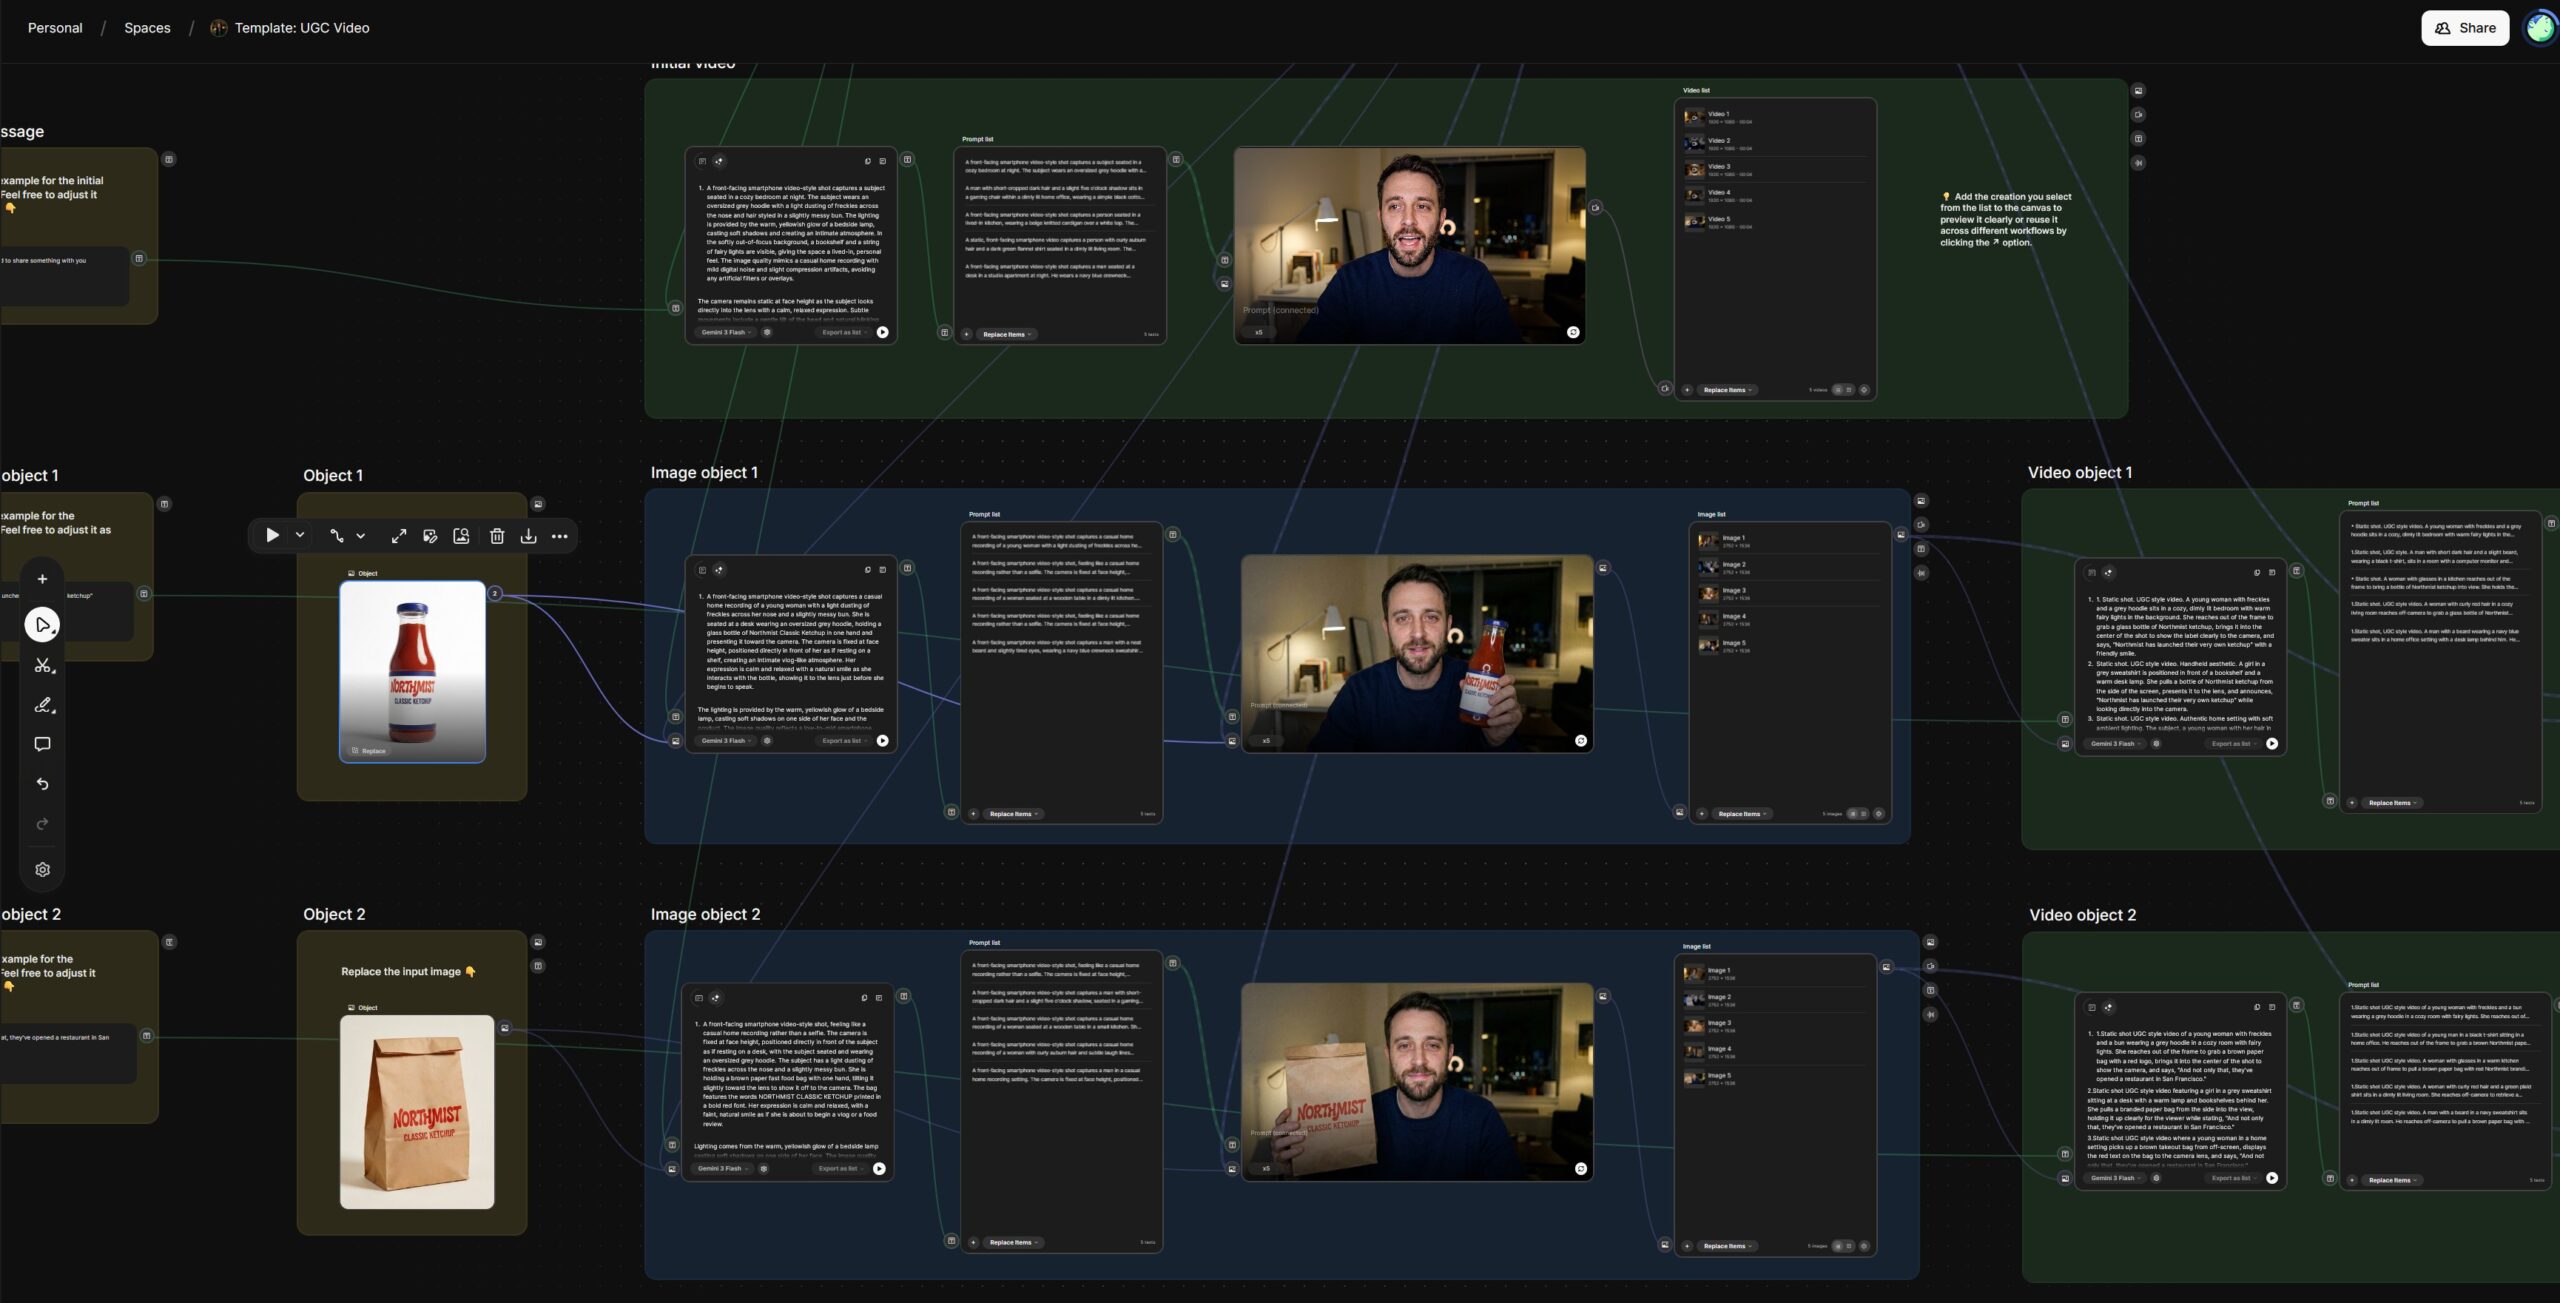Screen dimensions: 2560x1303
Task: Open Replace Items dropdown in Video list
Action: click(x=1728, y=390)
